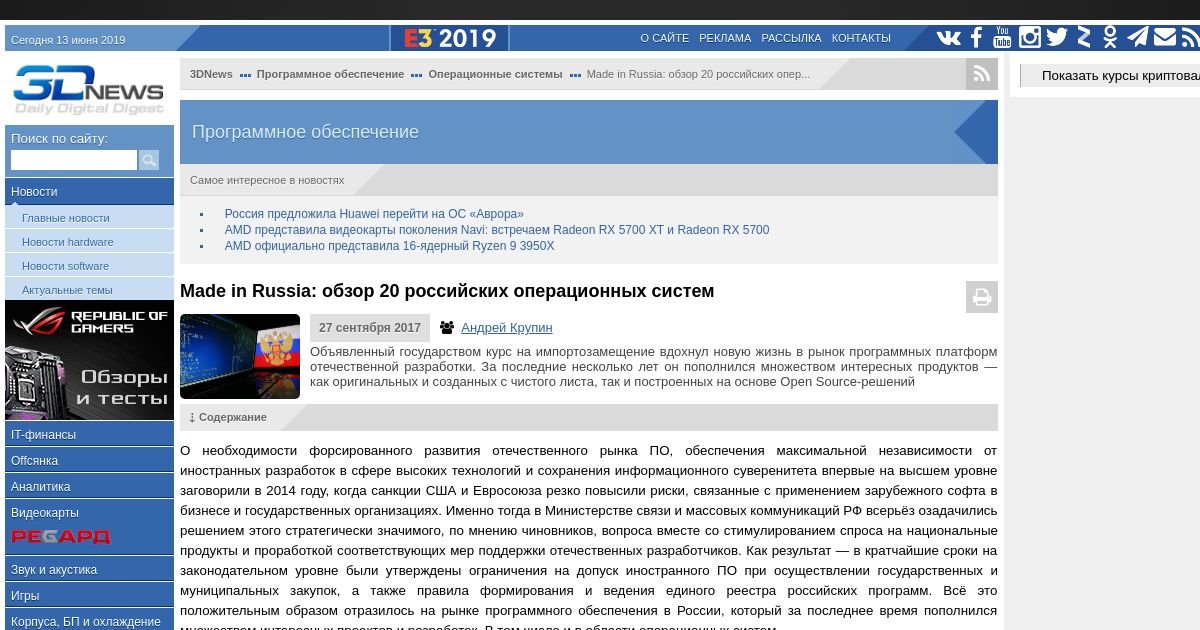The height and width of the screenshot is (630, 1200).
Task: Click the article title Made in Russia
Action: pyautogui.click(x=447, y=291)
